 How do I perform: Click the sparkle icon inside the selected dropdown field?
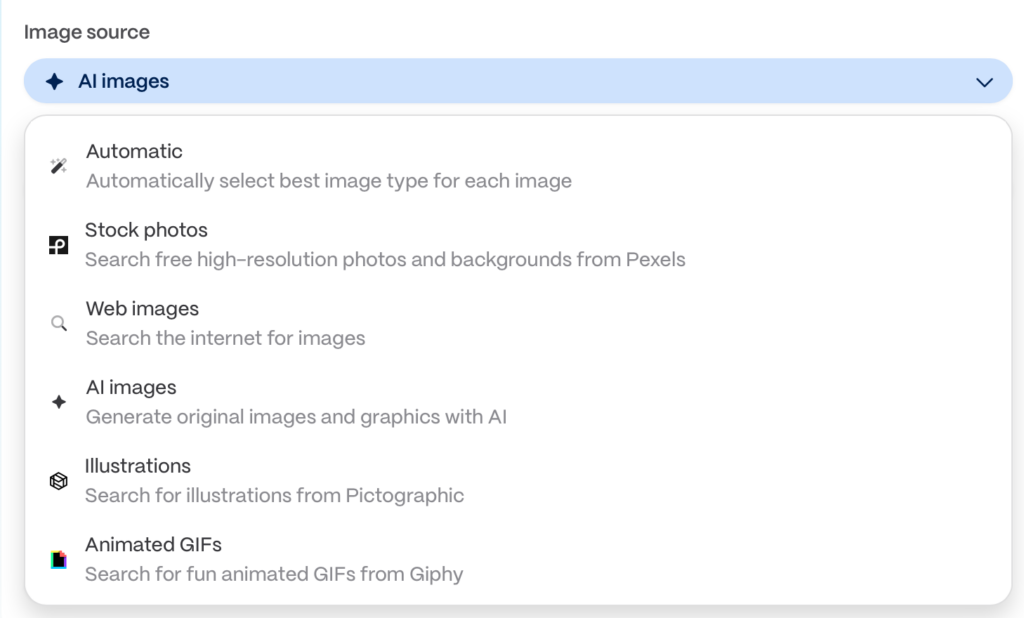click(x=55, y=82)
